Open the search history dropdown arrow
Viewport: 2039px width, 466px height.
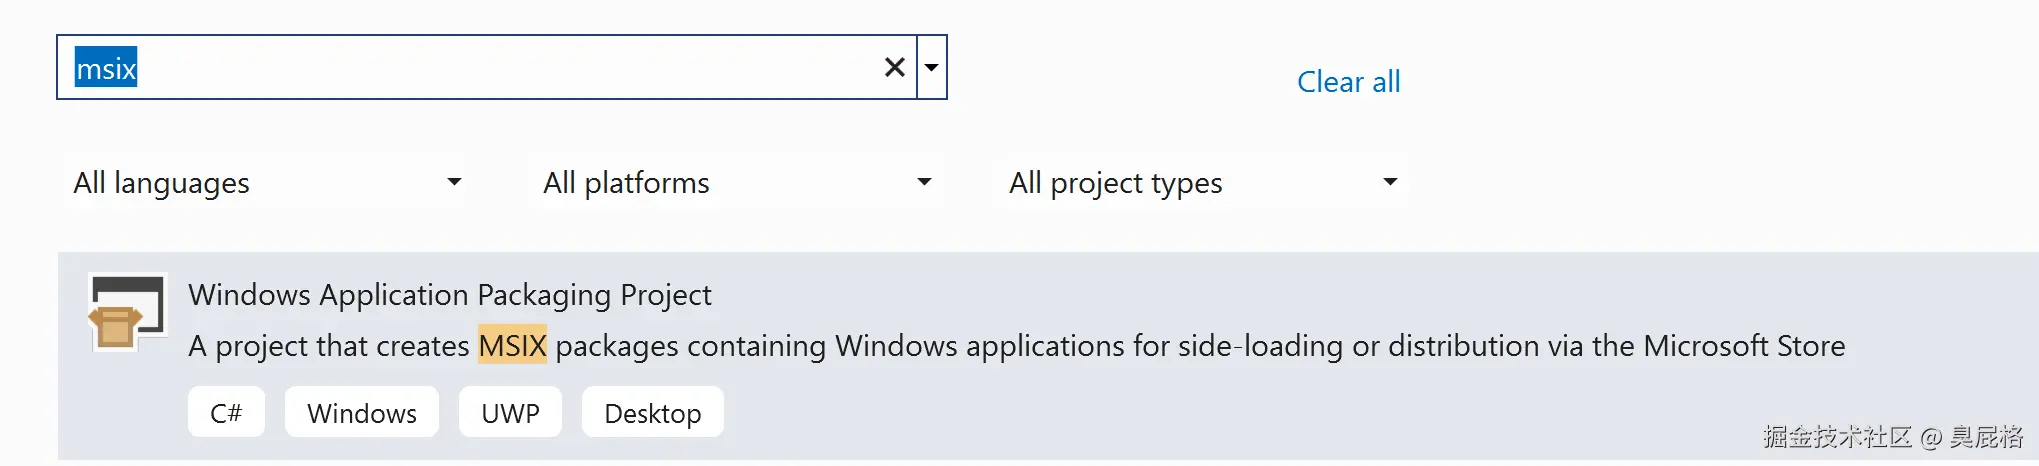pyautogui.click(x=932, y=68)
